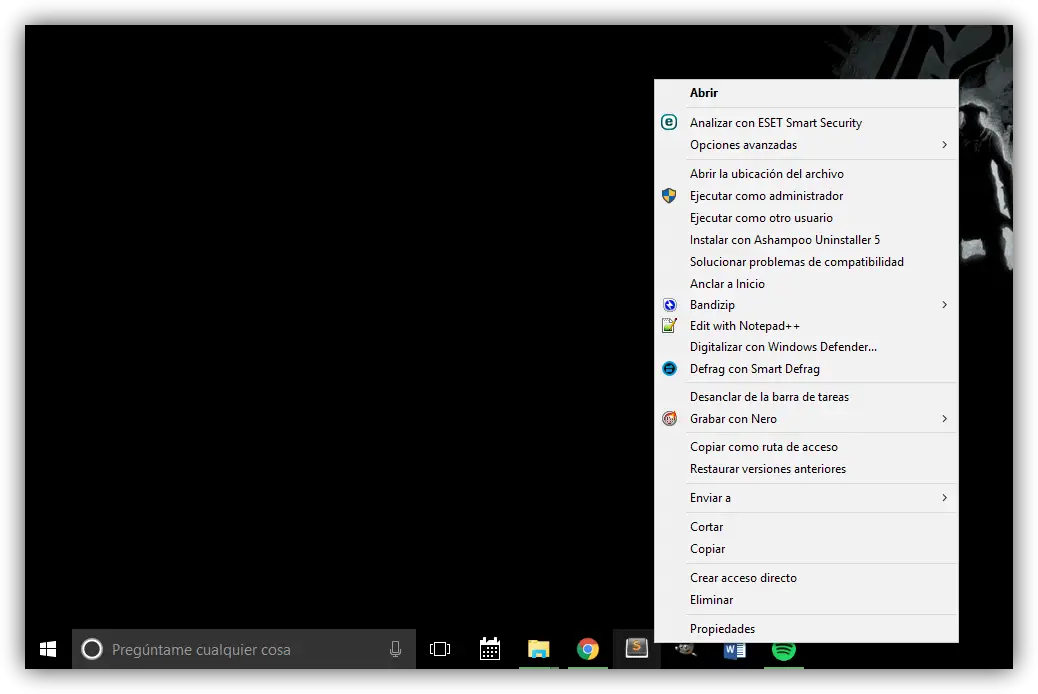Select Restaurar versiones anteriores
The image size is (1038, 694).
[x=806, y=468]
